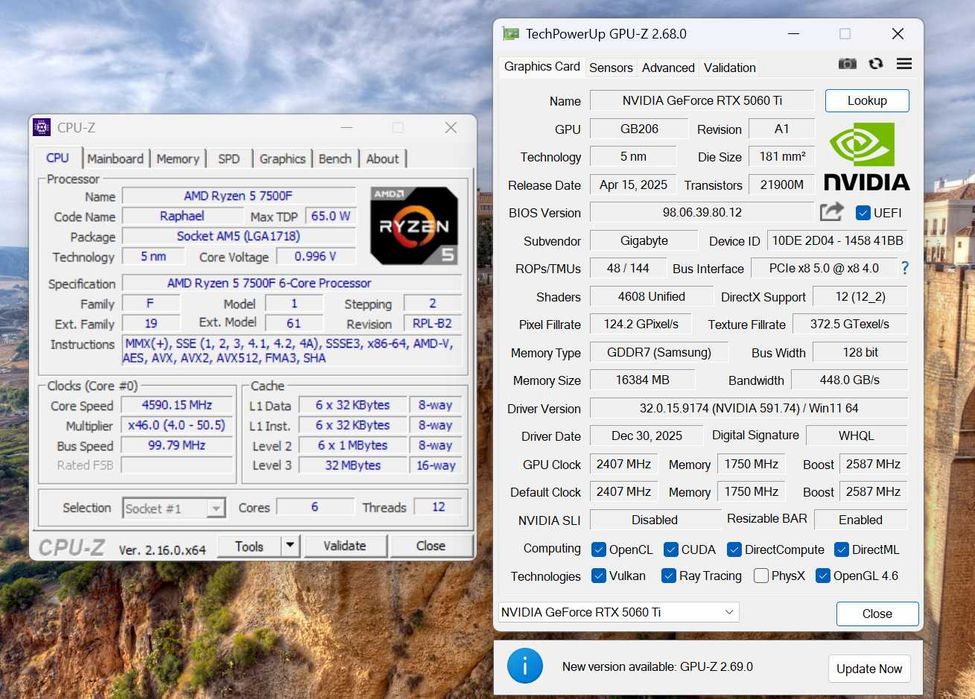975x699 pixels.
Task: Open the SPD tab in CPU-Z
Action: tap(229, 159)
